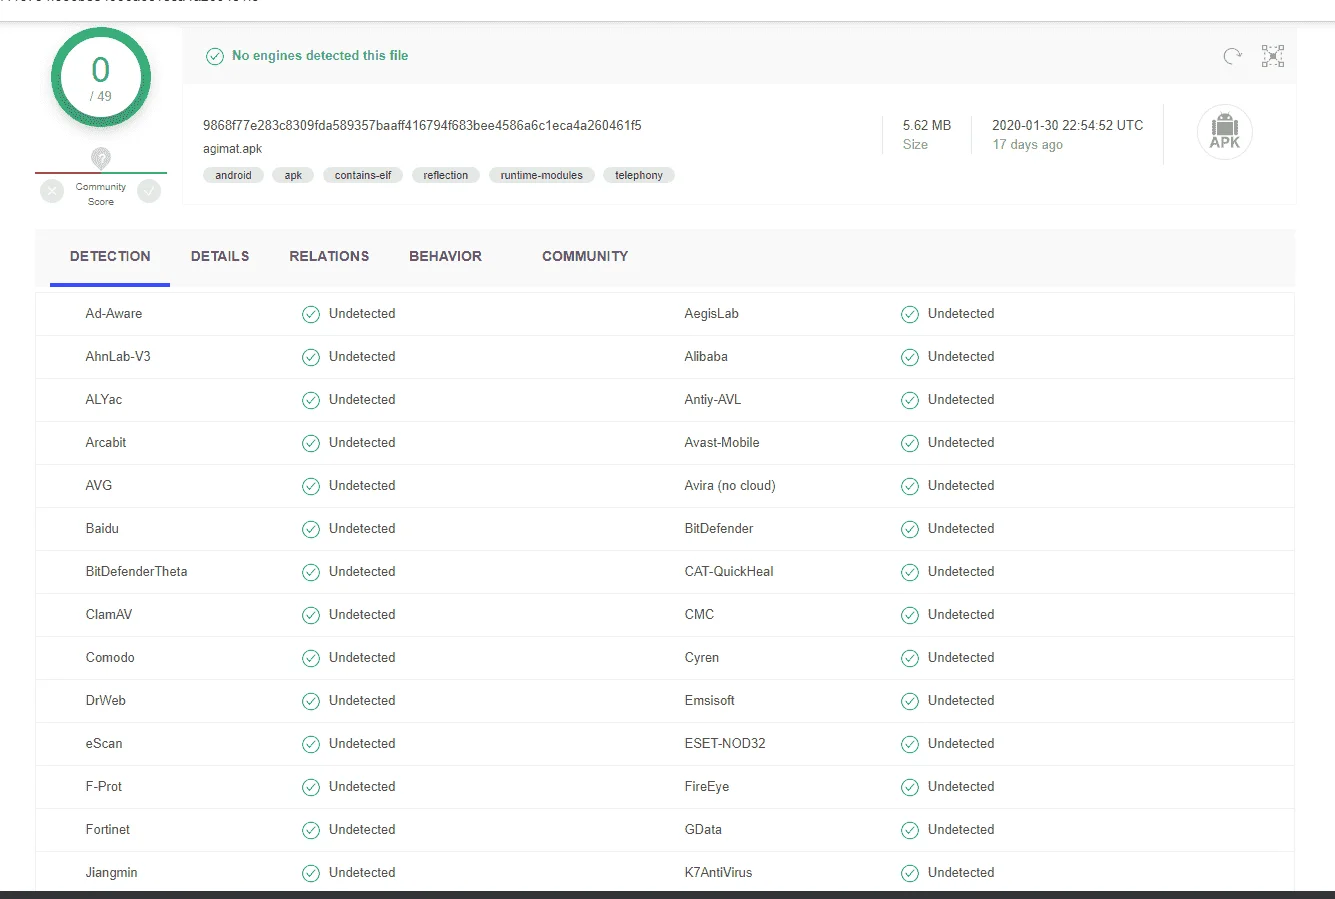Vote negative with community score X icon
Screen dimensions: 1335x899
(x=52, y=191)
